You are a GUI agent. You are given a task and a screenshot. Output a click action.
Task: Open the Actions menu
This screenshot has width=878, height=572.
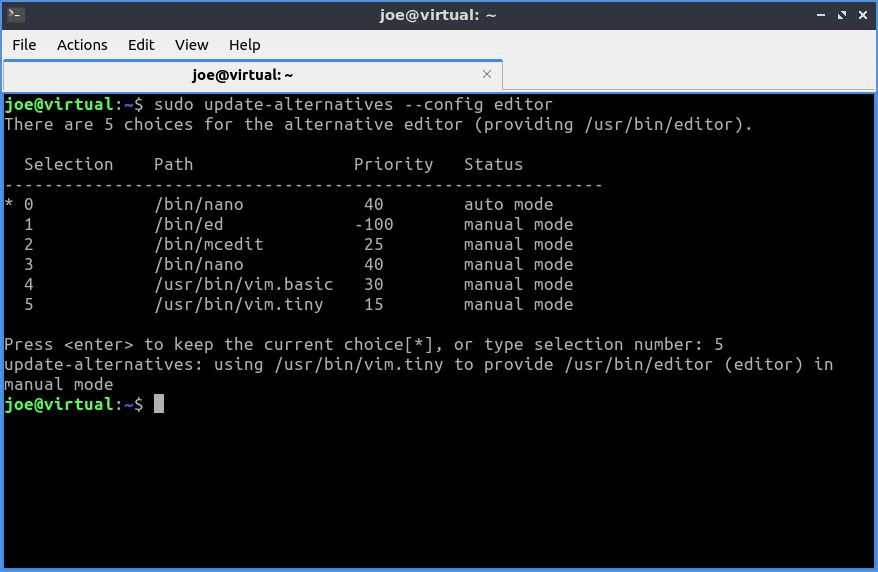point(82,45)
